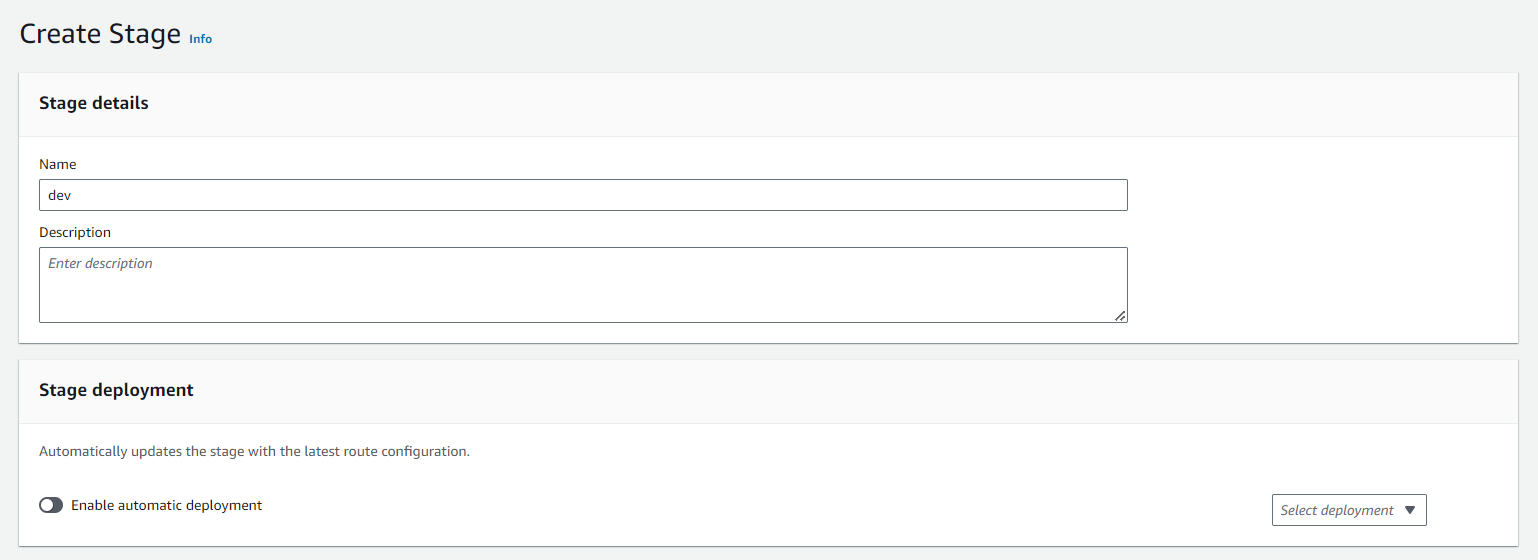Click the far right end of the Name field

tap(1115, 195)
